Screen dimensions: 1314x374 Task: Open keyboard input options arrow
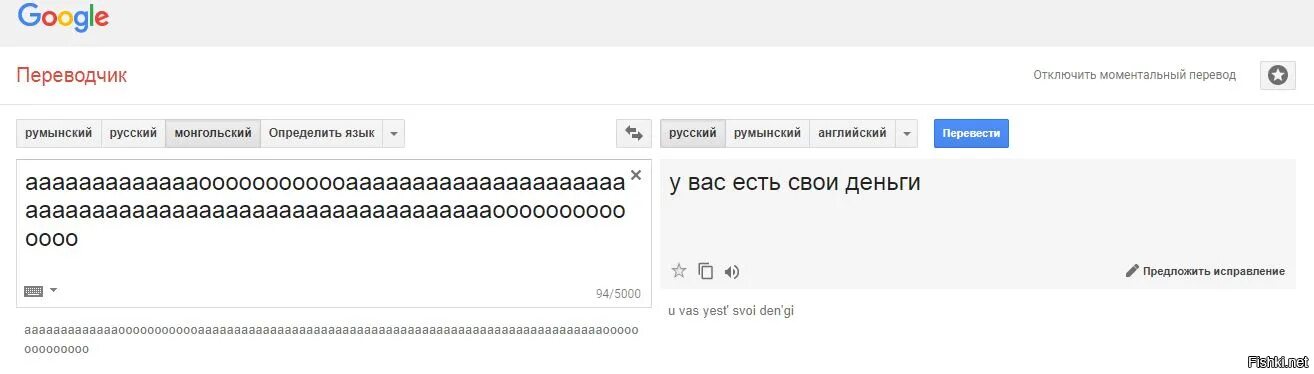[x=54, y=290]
